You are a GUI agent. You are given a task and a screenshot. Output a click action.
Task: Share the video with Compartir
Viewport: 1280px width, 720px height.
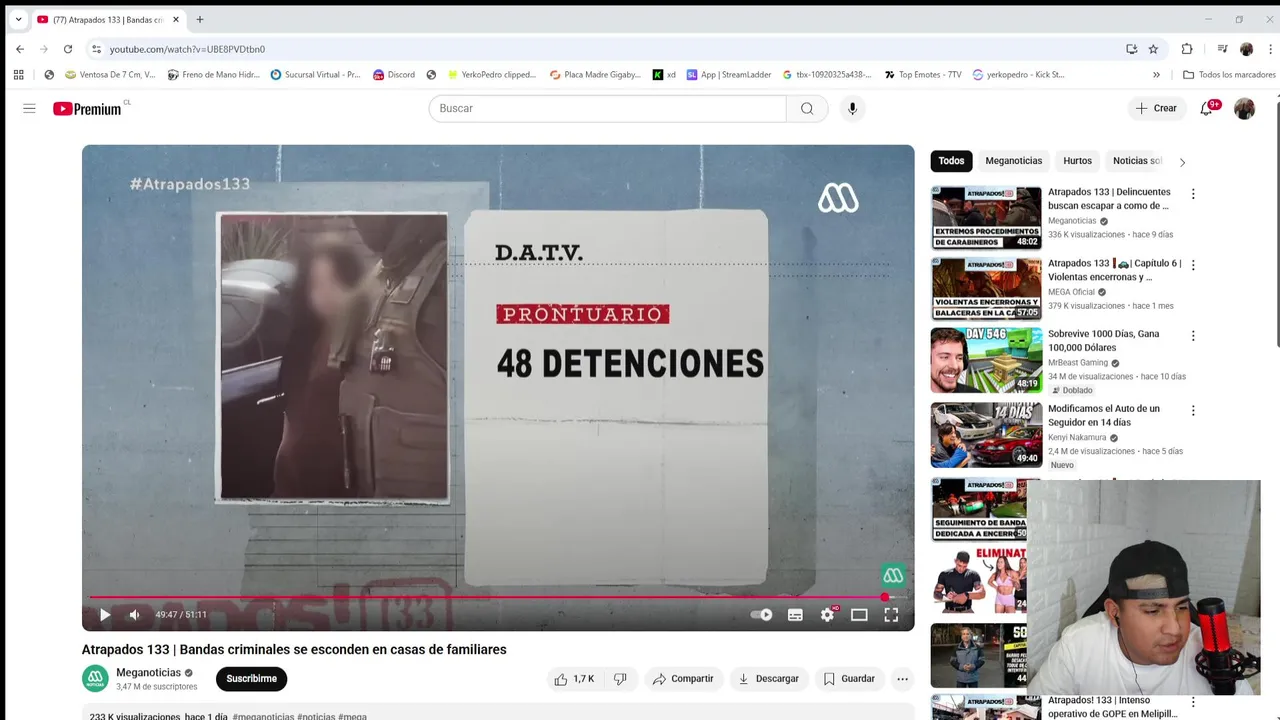pos(683,679)
